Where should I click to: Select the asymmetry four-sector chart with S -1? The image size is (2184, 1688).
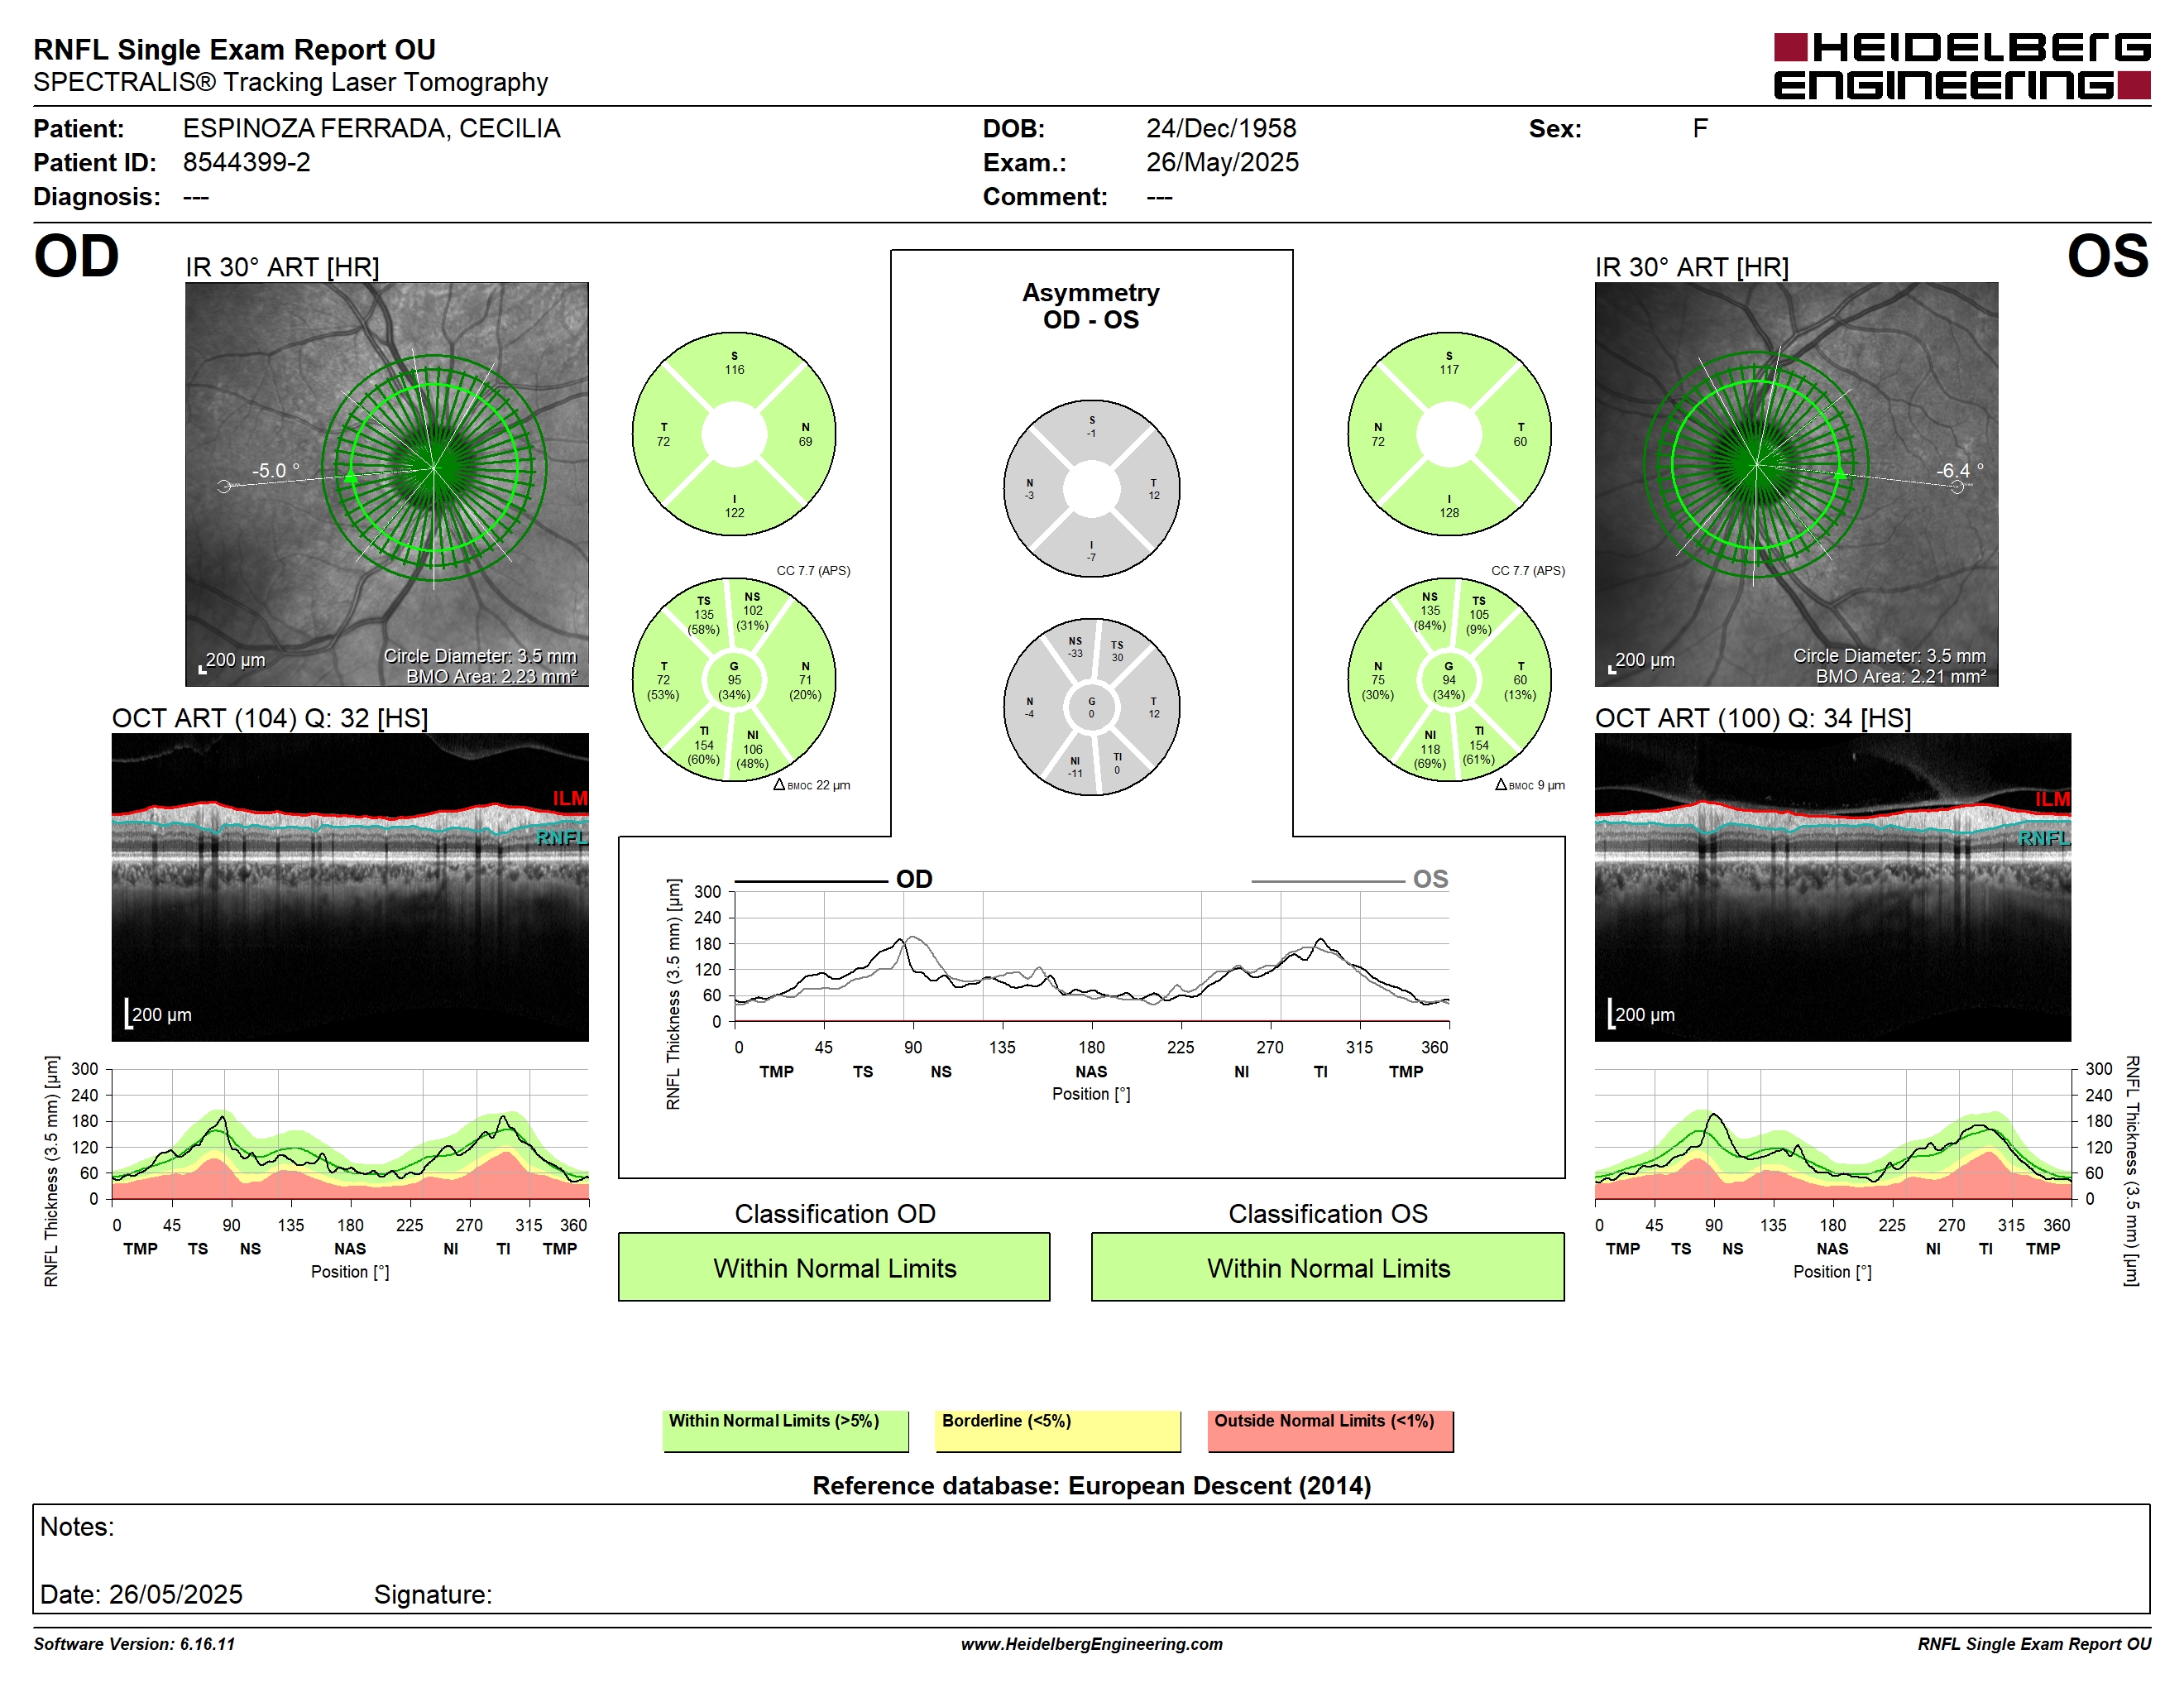tap(1091, 488)
